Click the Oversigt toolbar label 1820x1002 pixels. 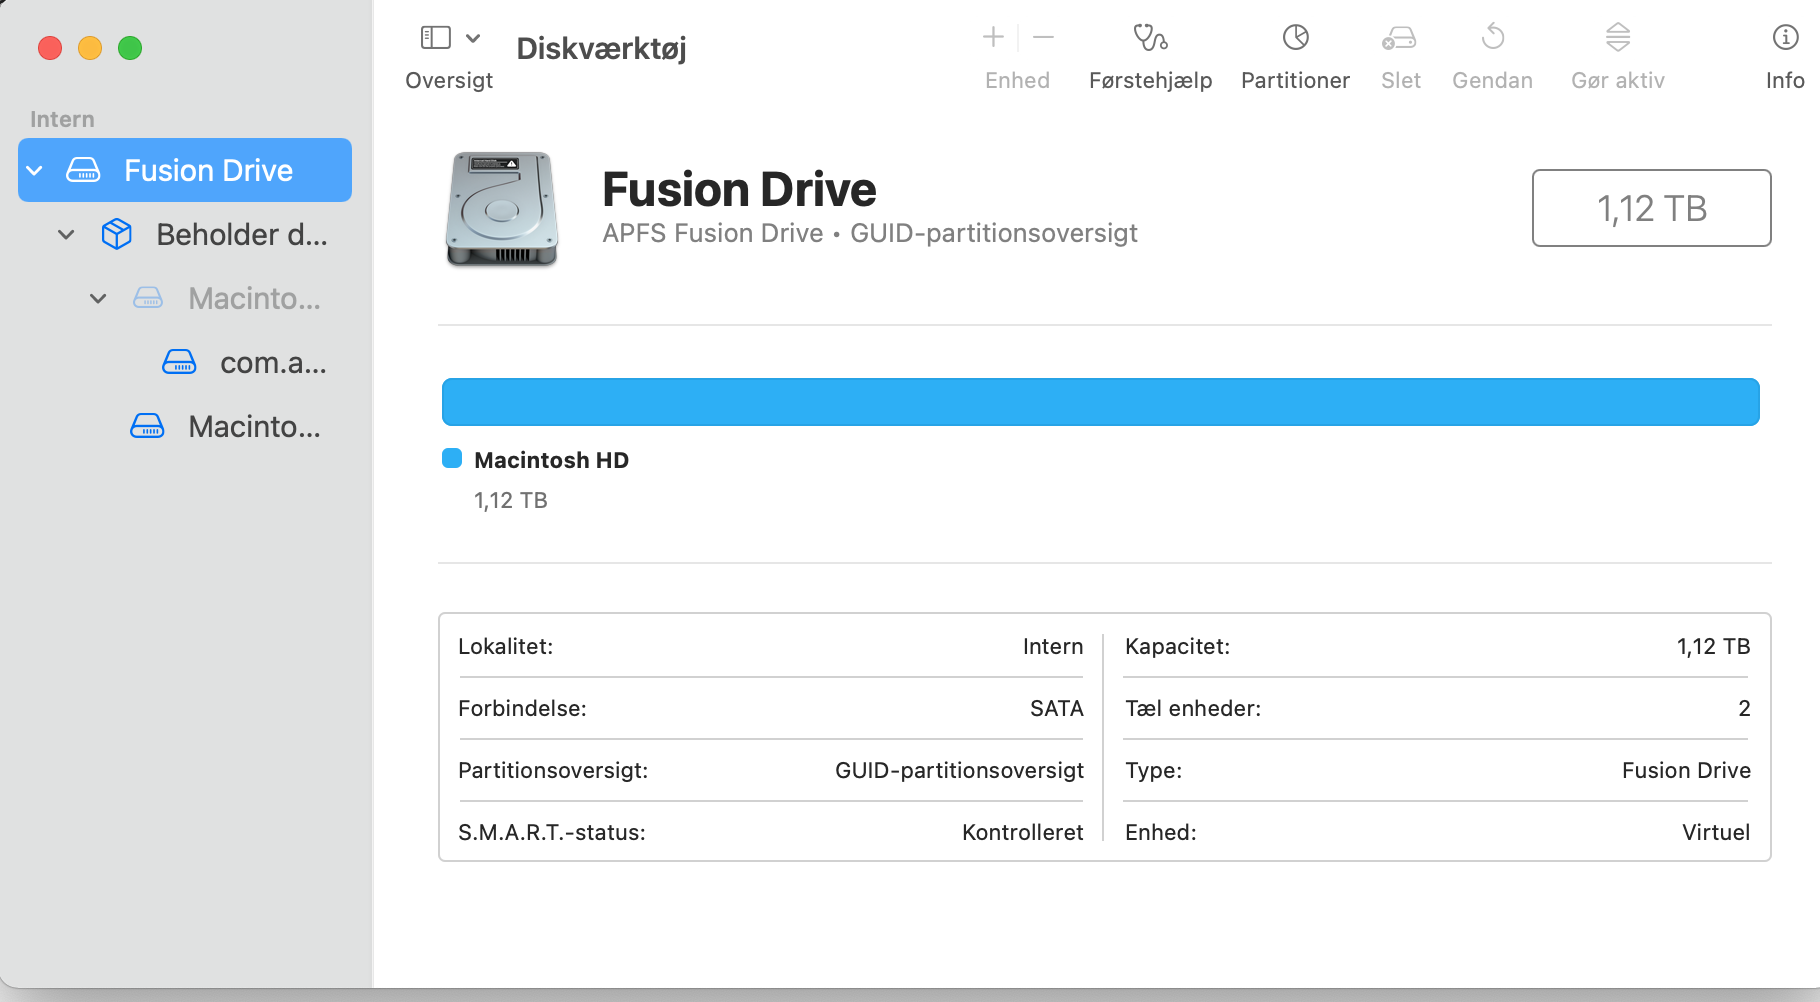(x=449, y=81)
